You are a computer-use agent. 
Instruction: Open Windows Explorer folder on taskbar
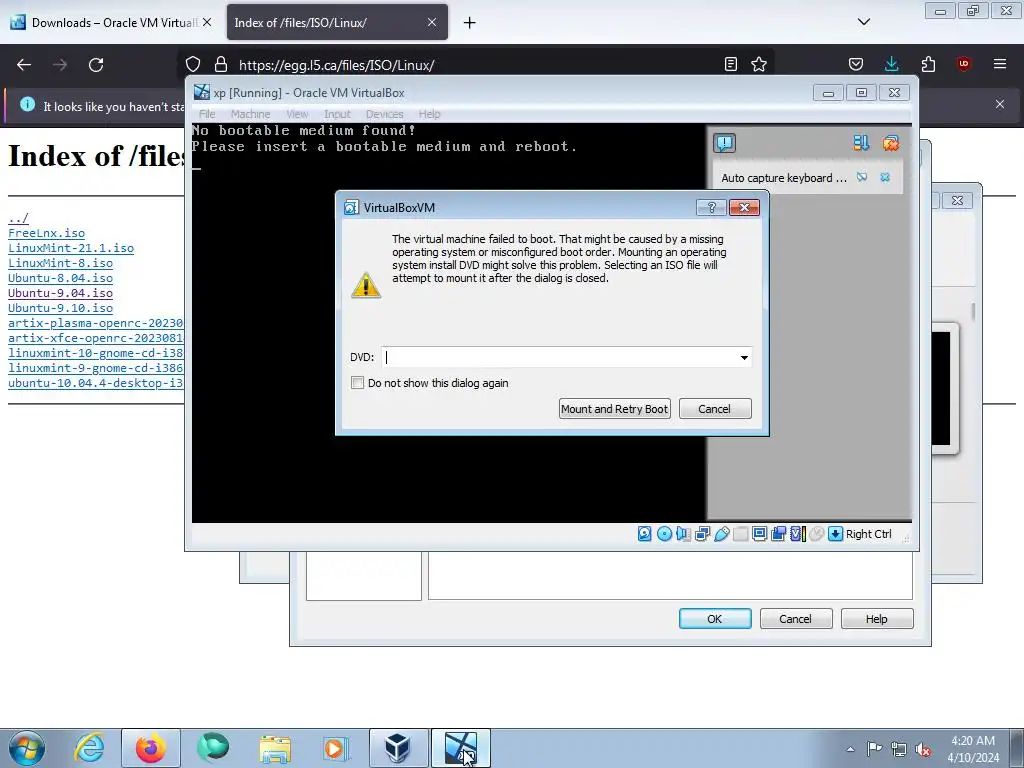click(275, 748)
